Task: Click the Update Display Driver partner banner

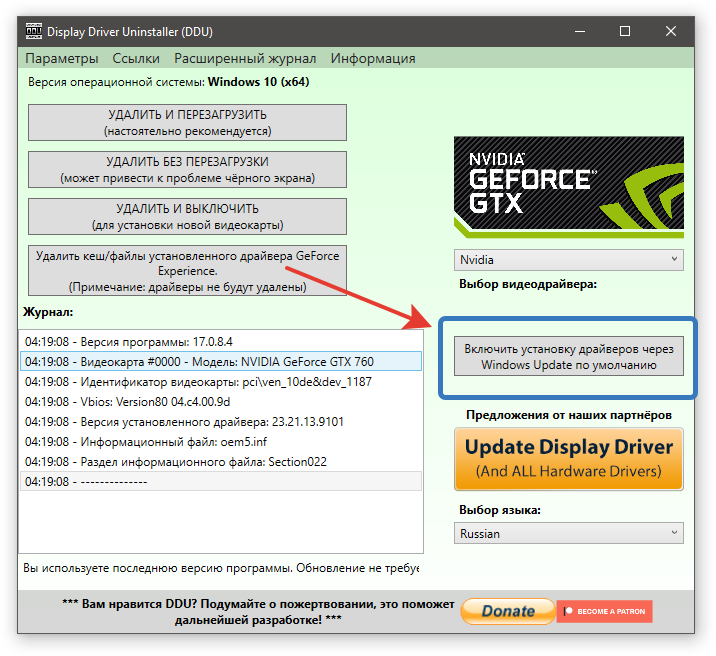Action: [x=569, y=459]
